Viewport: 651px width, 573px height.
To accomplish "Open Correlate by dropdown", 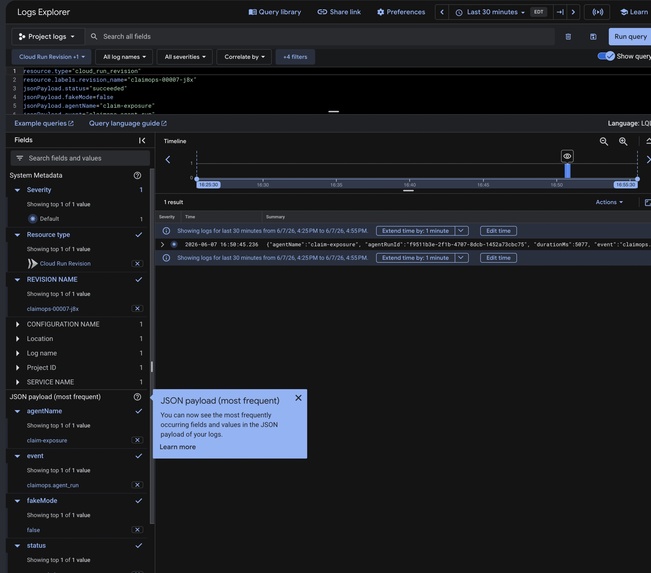I will point(244,57).
